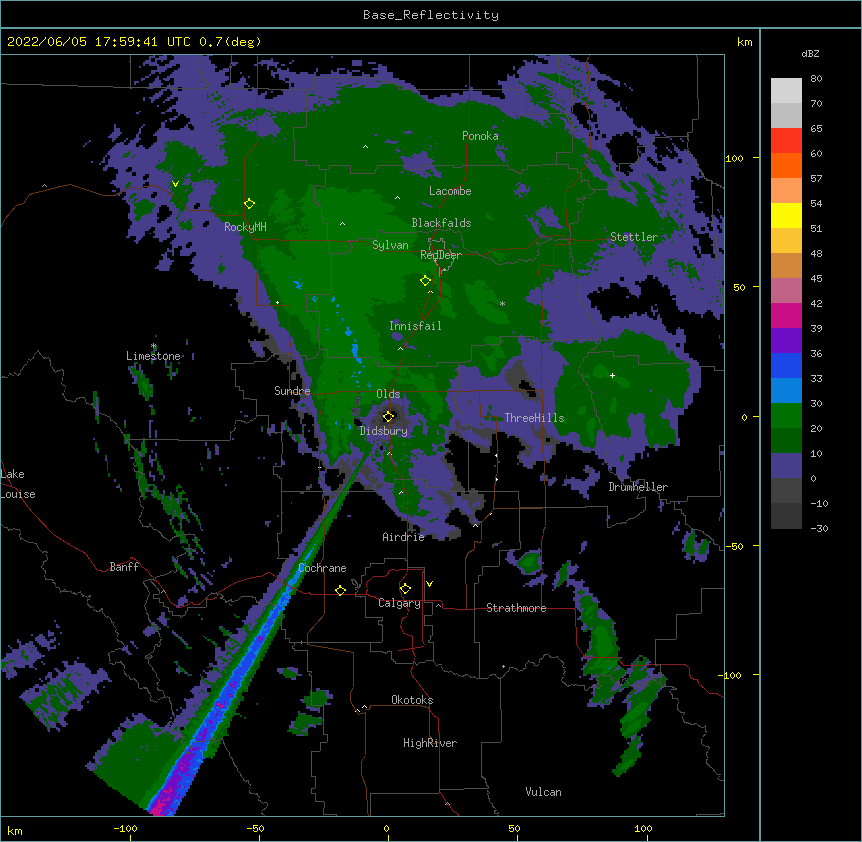Click the Ponoka city label
The image size is (862, 842).
pyautogui.click(x=480, y=136)
